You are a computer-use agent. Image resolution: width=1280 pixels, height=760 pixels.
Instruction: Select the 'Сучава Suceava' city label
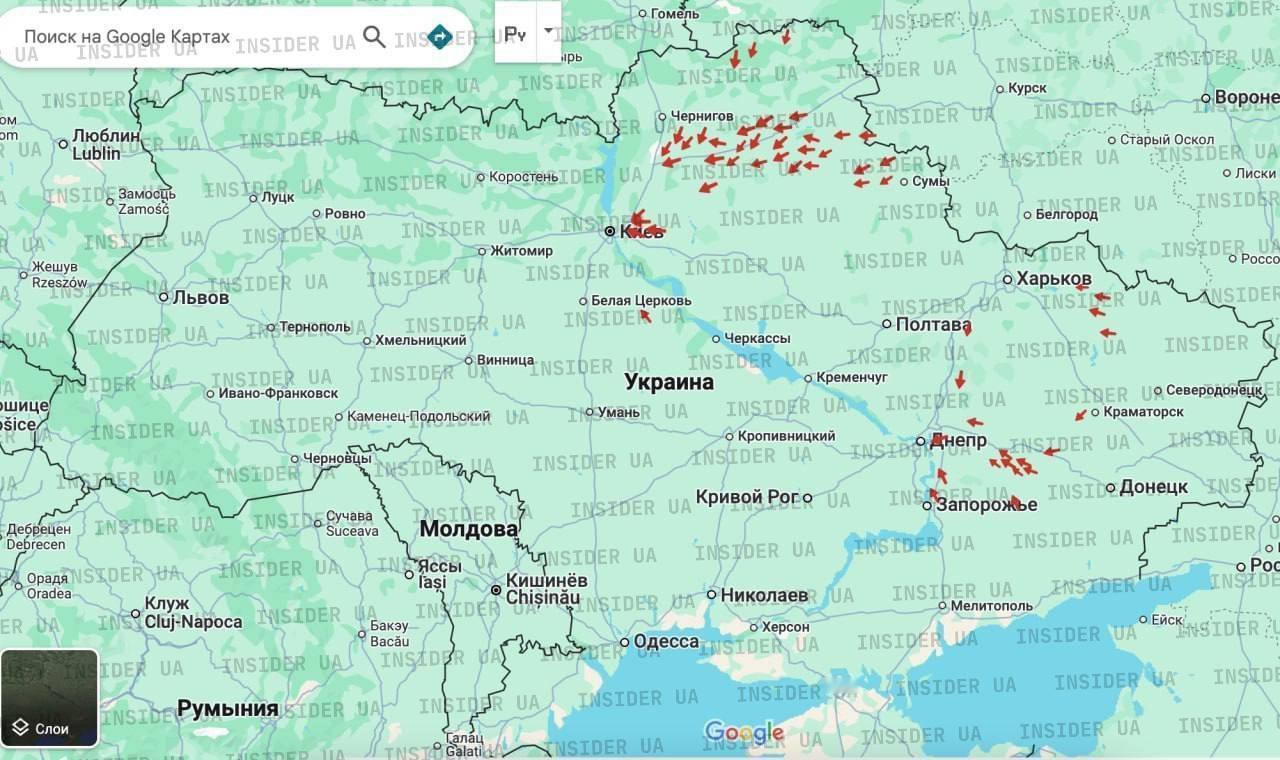[351, 524]
